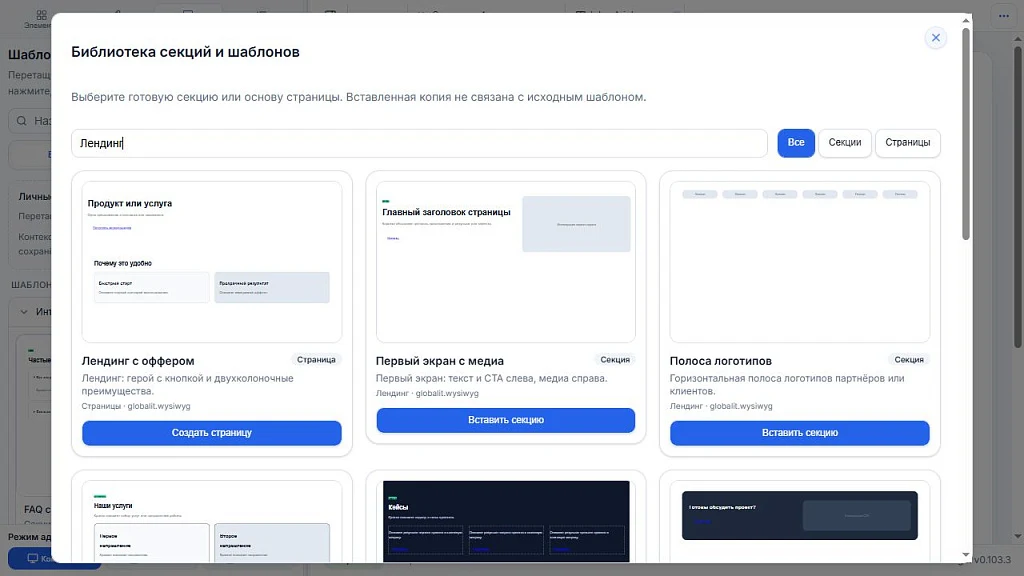
Task: Close the template library dialog
Action: tap(935, 38)
